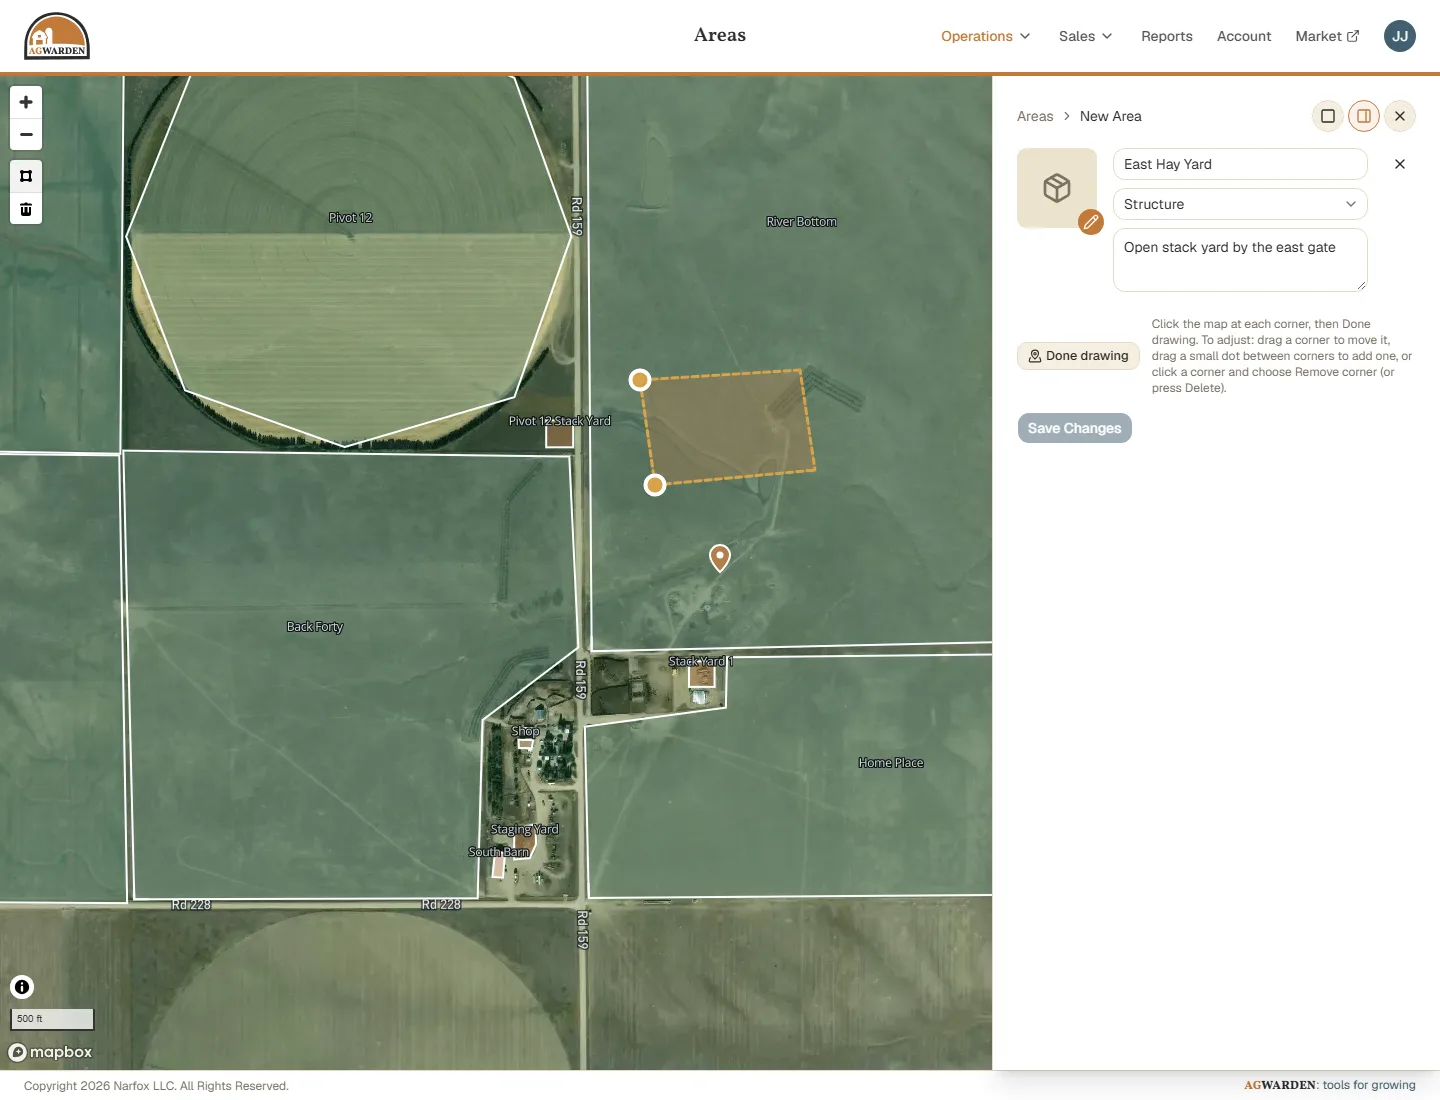Viewport: 1440px width, 1100px height.
Task: Expand the Sales menu
Action: [1085, 36]
